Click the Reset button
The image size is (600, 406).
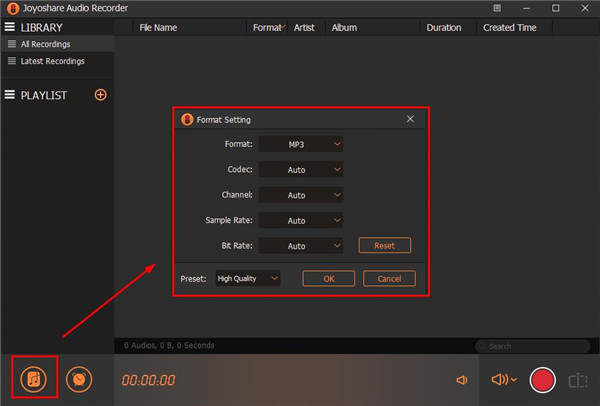385,245
